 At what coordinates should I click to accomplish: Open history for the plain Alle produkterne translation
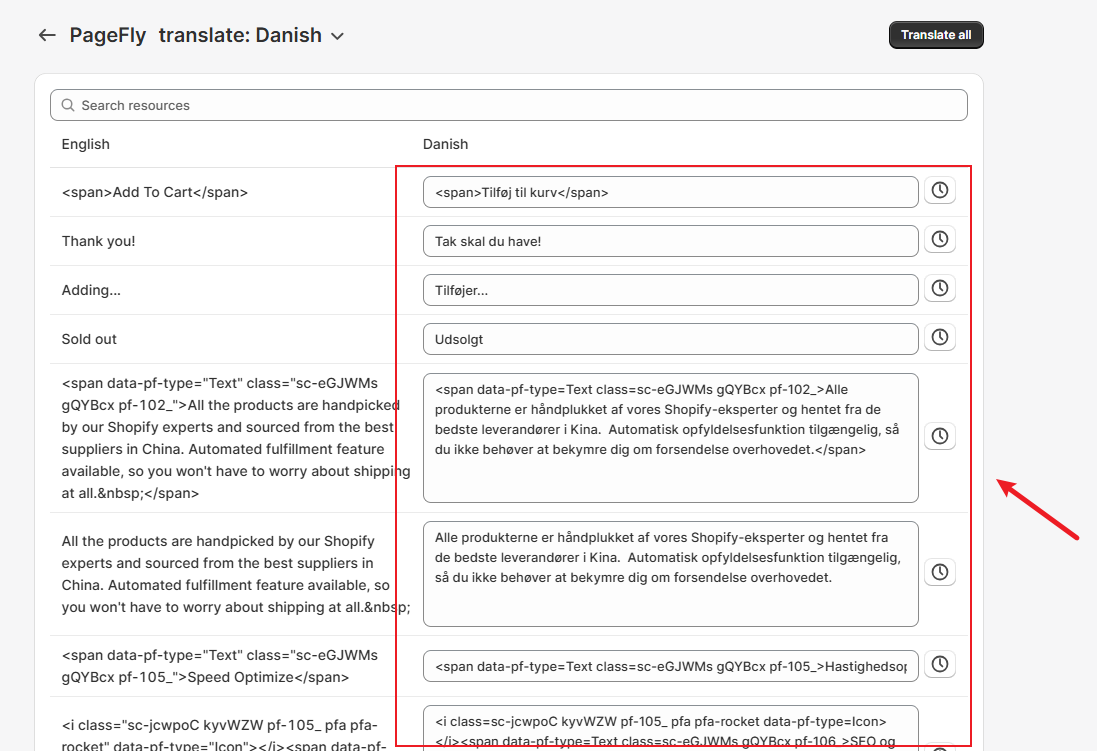[x=940, y=573]
